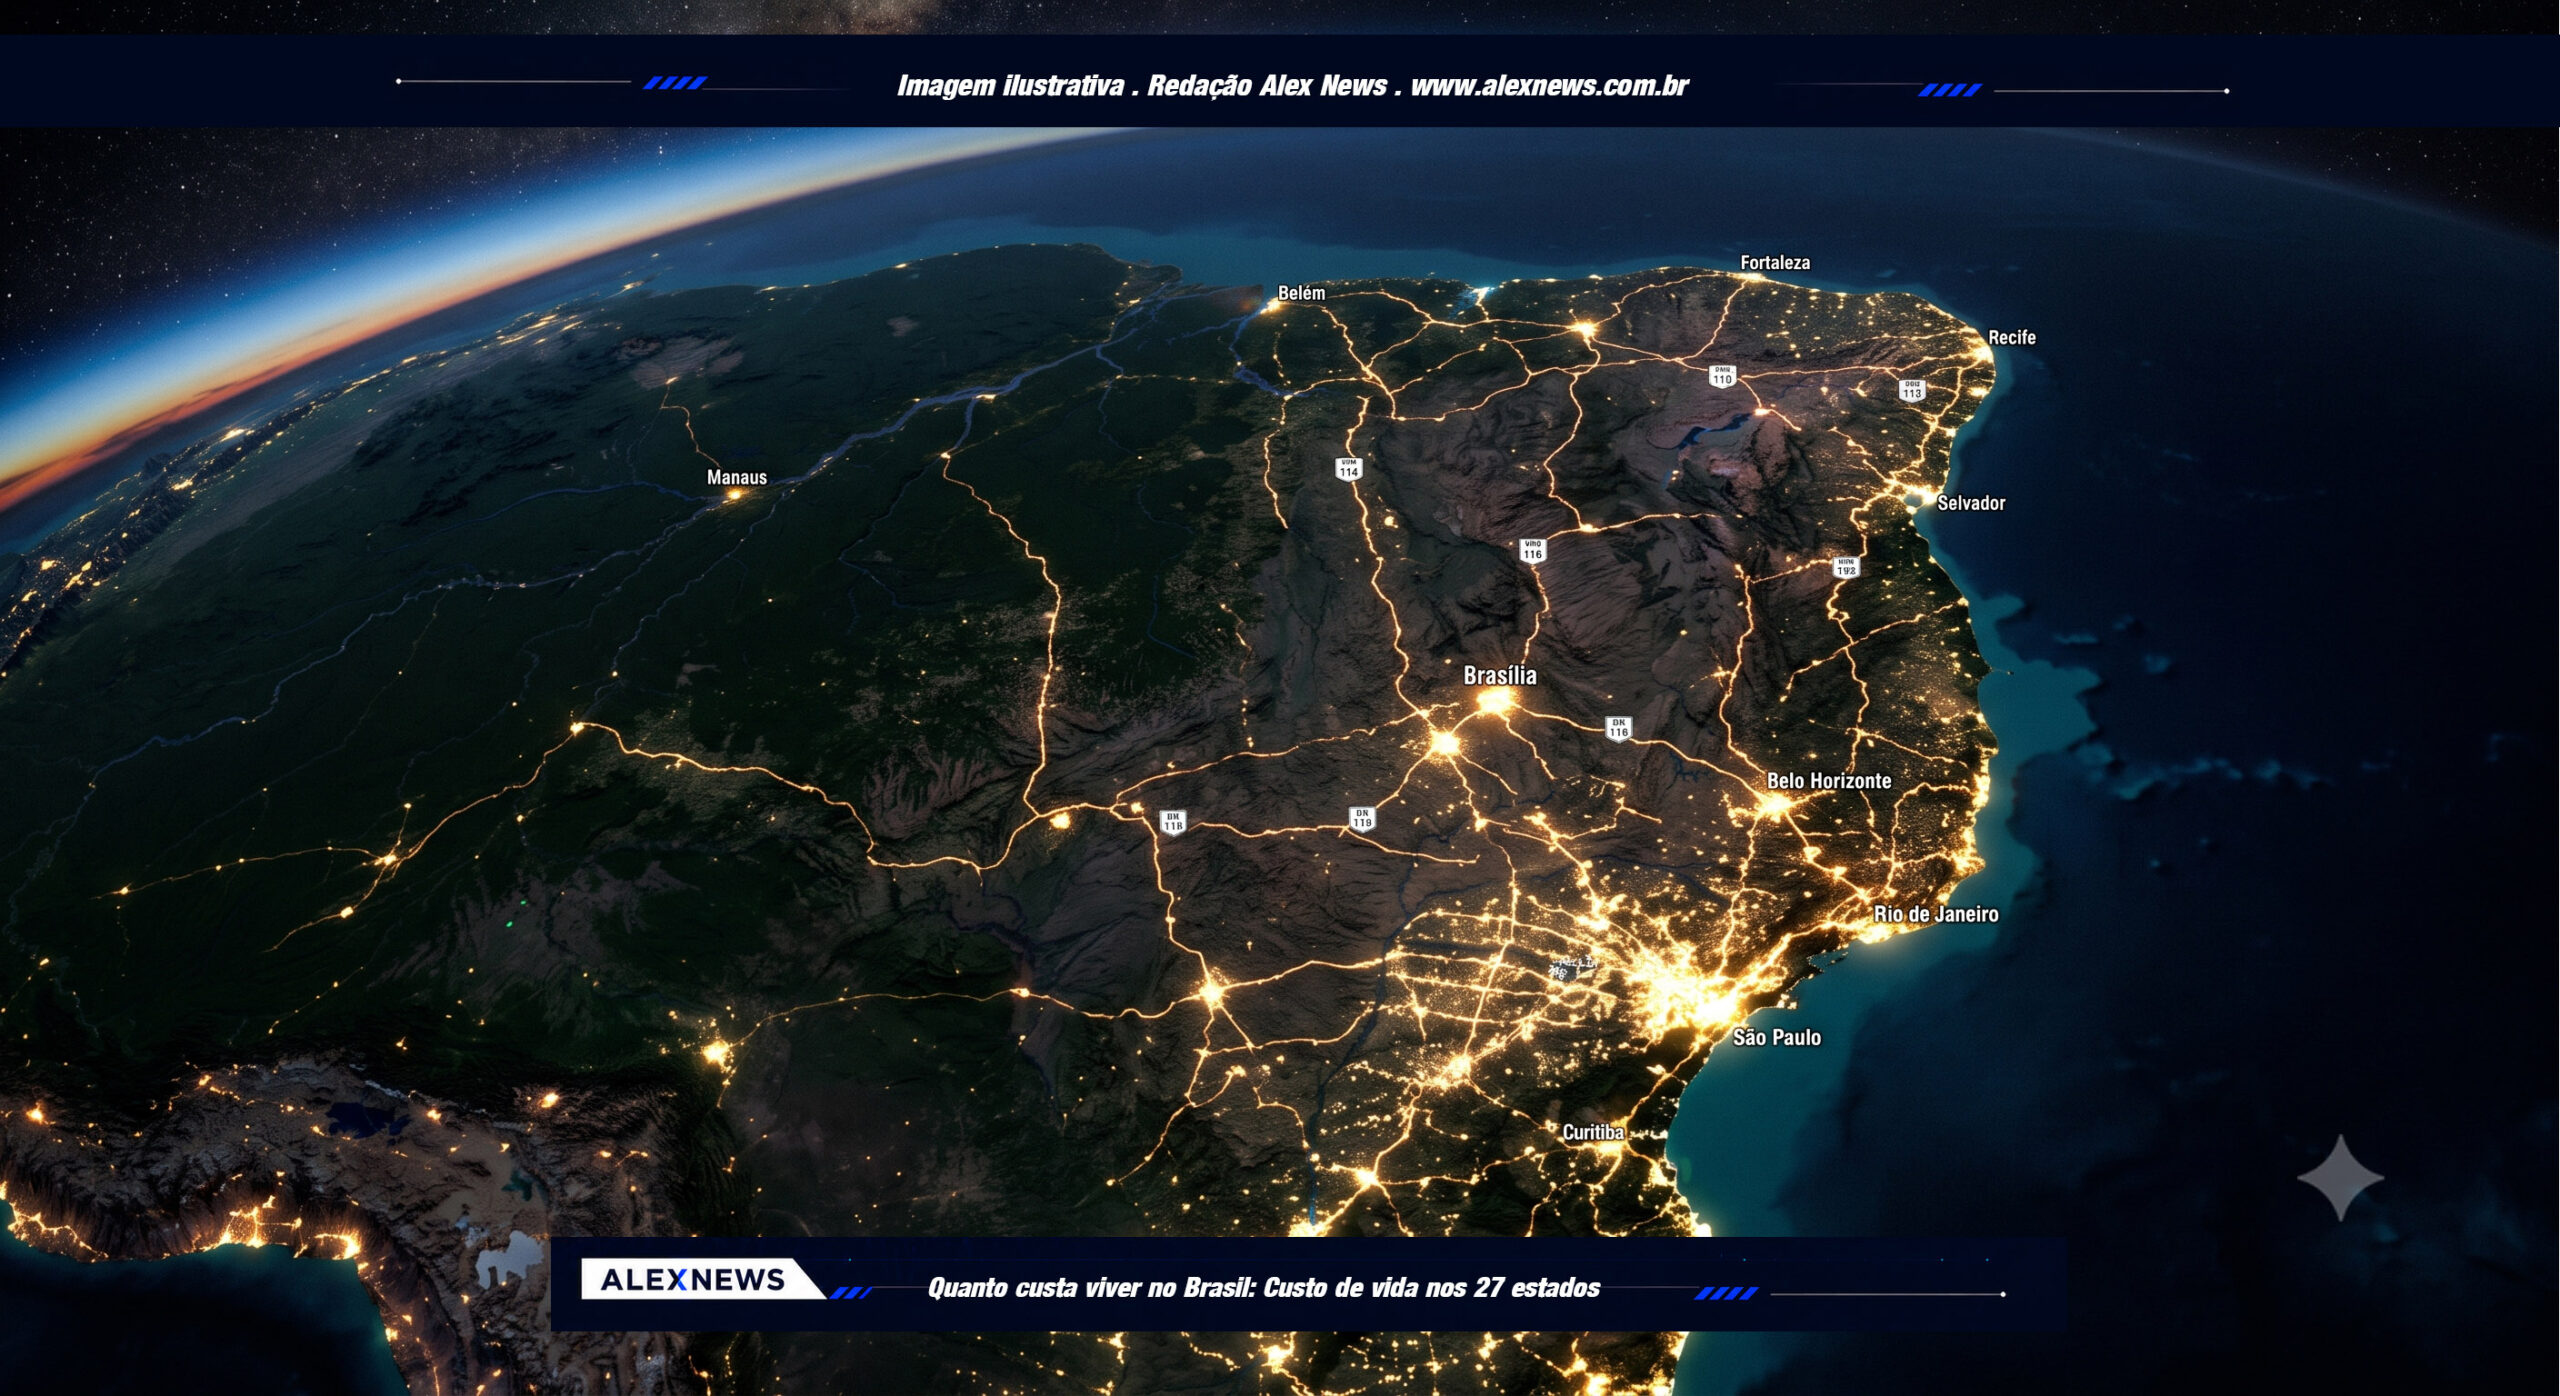The width and height of the screenshot is (2560, 1396).
Task: Select the 114 highway shield marker
Action: coord(1348,468)
